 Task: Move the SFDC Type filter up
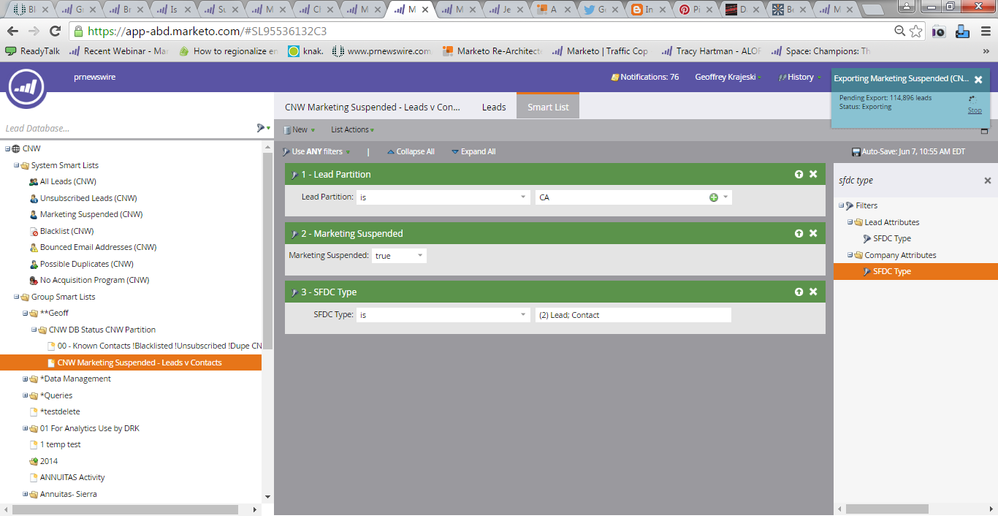(798, 292)
